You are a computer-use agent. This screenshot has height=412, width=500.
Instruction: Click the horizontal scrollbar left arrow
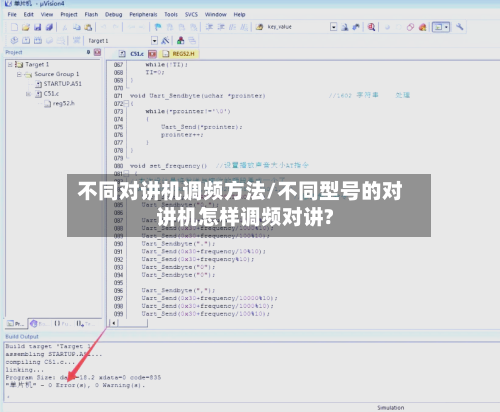[114, 323]
